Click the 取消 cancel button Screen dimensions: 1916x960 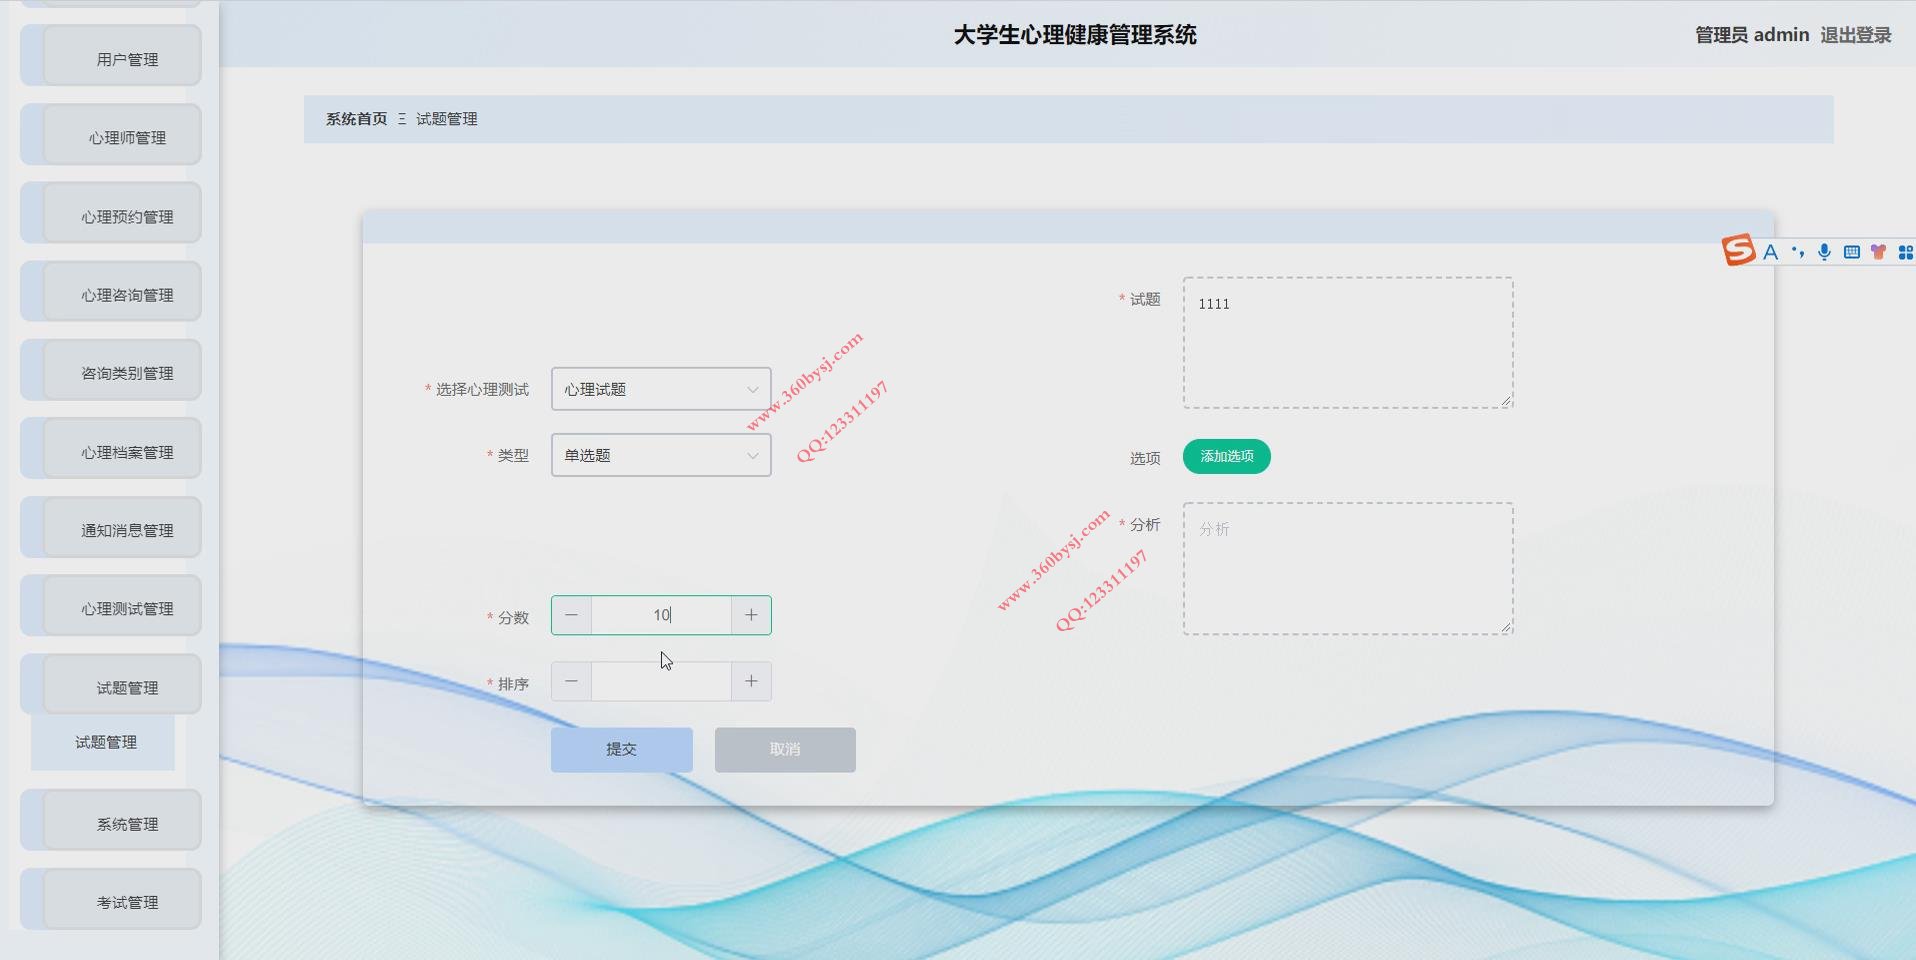point(785,749)
